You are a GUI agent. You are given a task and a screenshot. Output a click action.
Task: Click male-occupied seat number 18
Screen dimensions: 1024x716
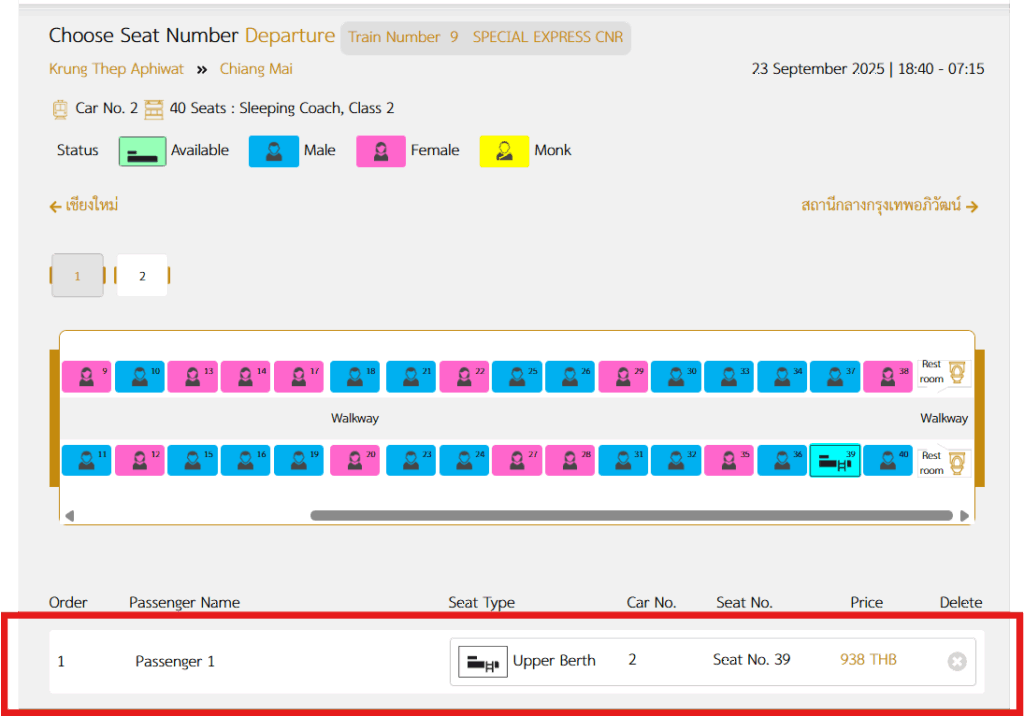point(355,377)
